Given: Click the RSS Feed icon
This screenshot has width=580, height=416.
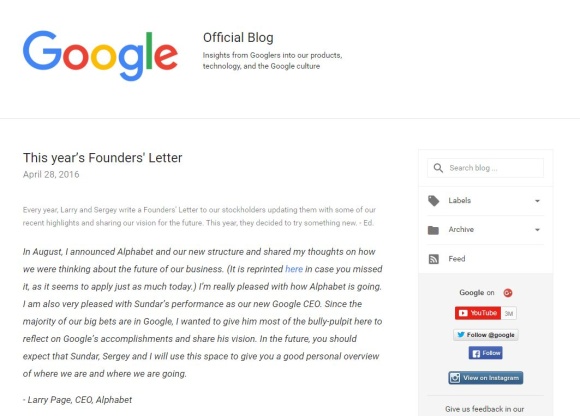Looking at the screenshot, I should pos(434,259).
